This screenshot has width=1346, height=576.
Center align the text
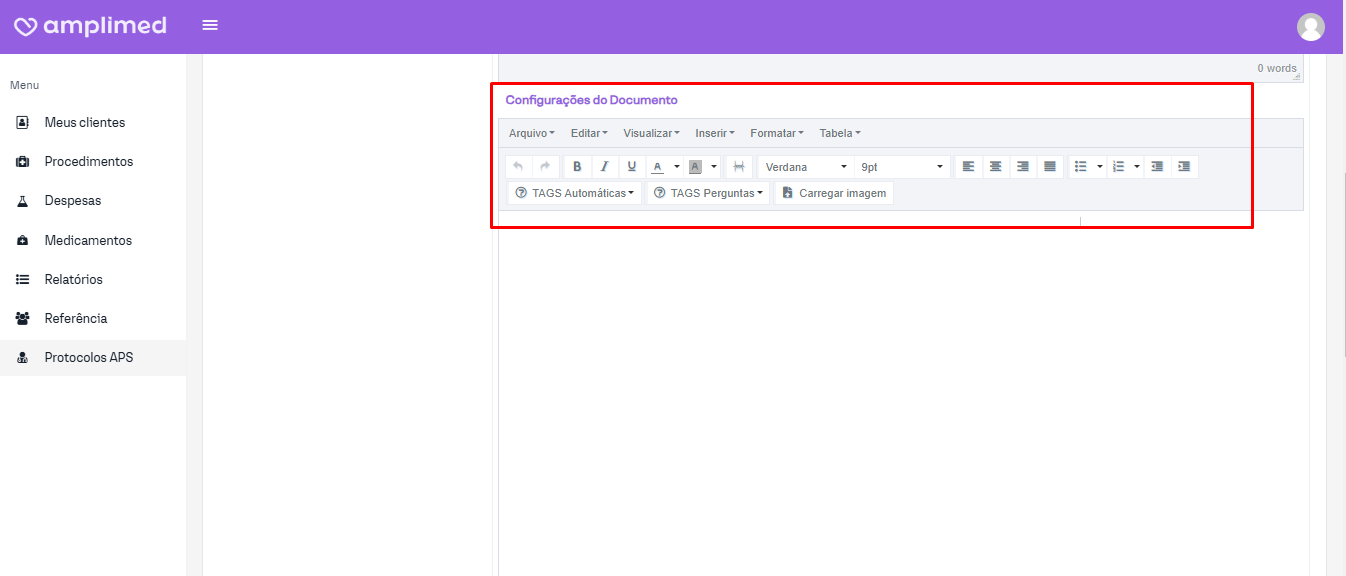995,167
